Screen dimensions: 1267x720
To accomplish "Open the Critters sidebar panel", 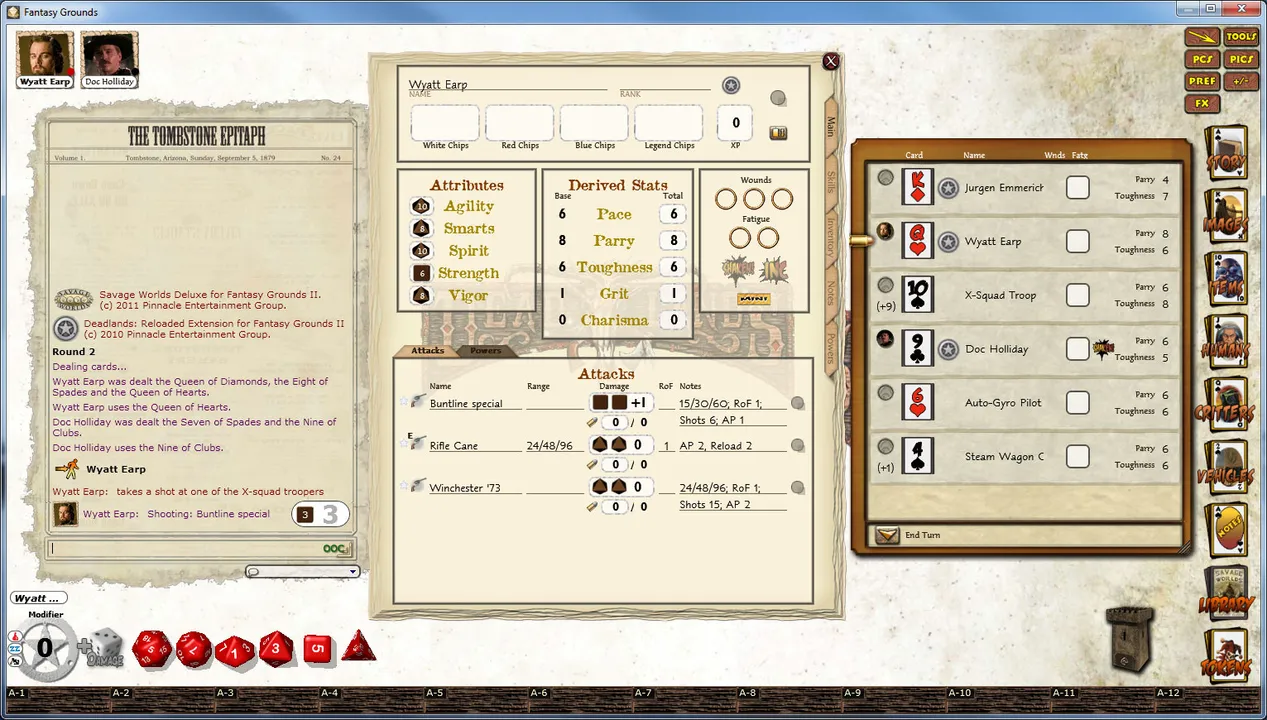I will coord(1226,405).
